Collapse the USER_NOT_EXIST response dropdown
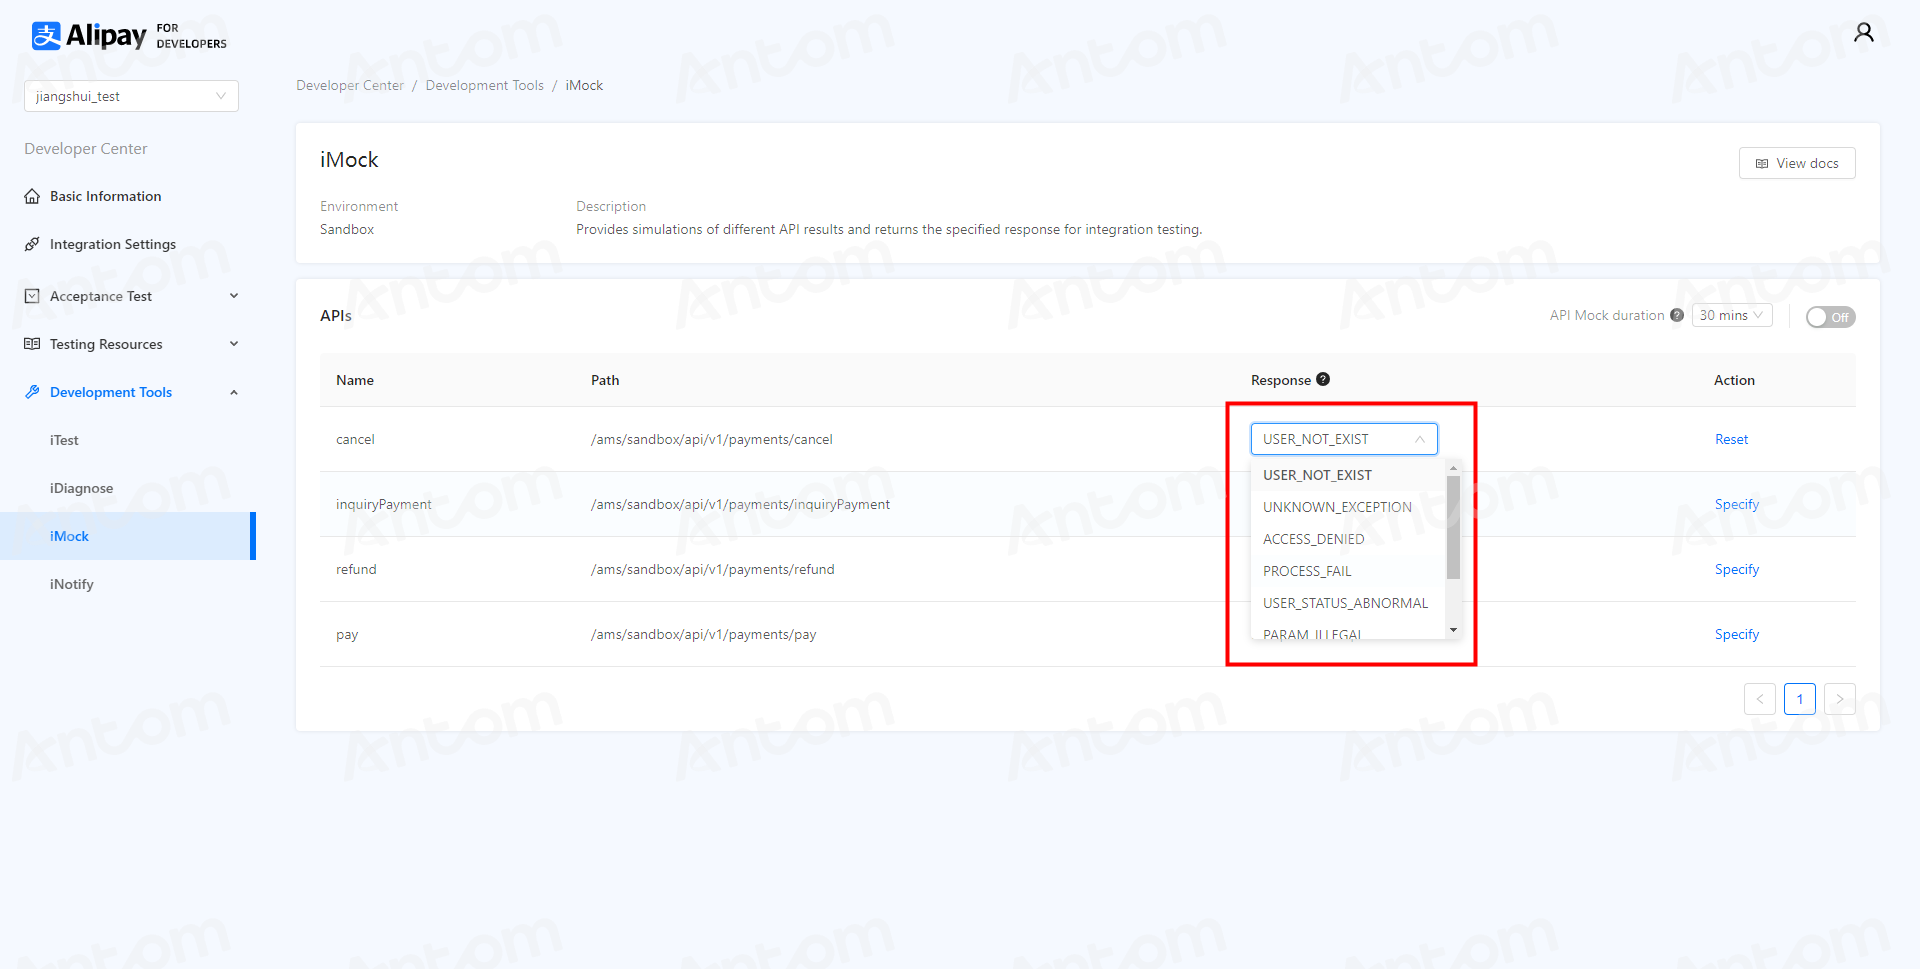The height and width of the screenshot is (969, 1920). tap(1344, 439)
